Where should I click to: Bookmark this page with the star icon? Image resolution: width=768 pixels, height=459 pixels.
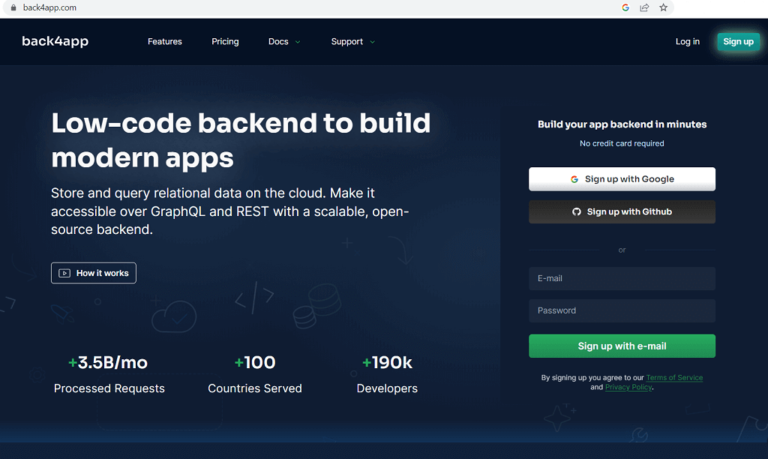pos(663,7)
